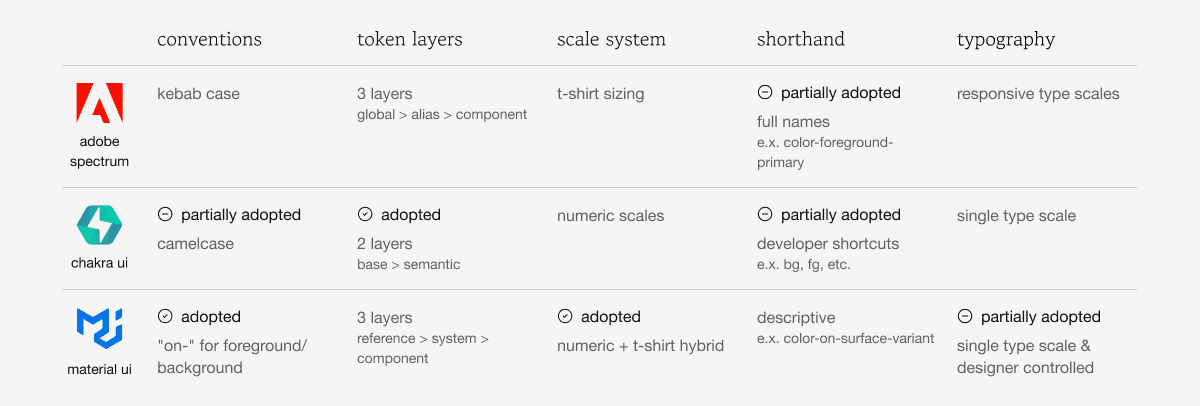Click the numeric scales cell

click(610, 216)
